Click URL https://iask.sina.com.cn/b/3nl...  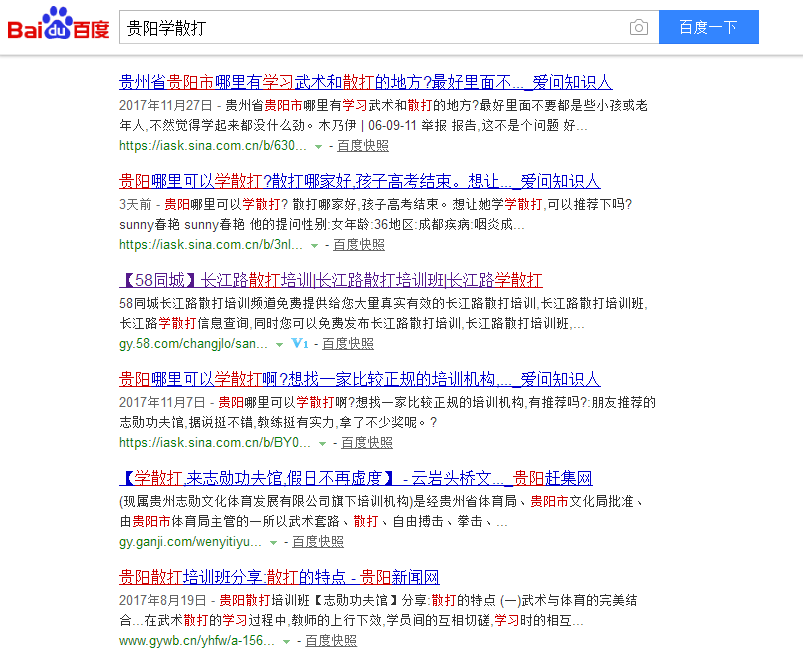[210, 245]
